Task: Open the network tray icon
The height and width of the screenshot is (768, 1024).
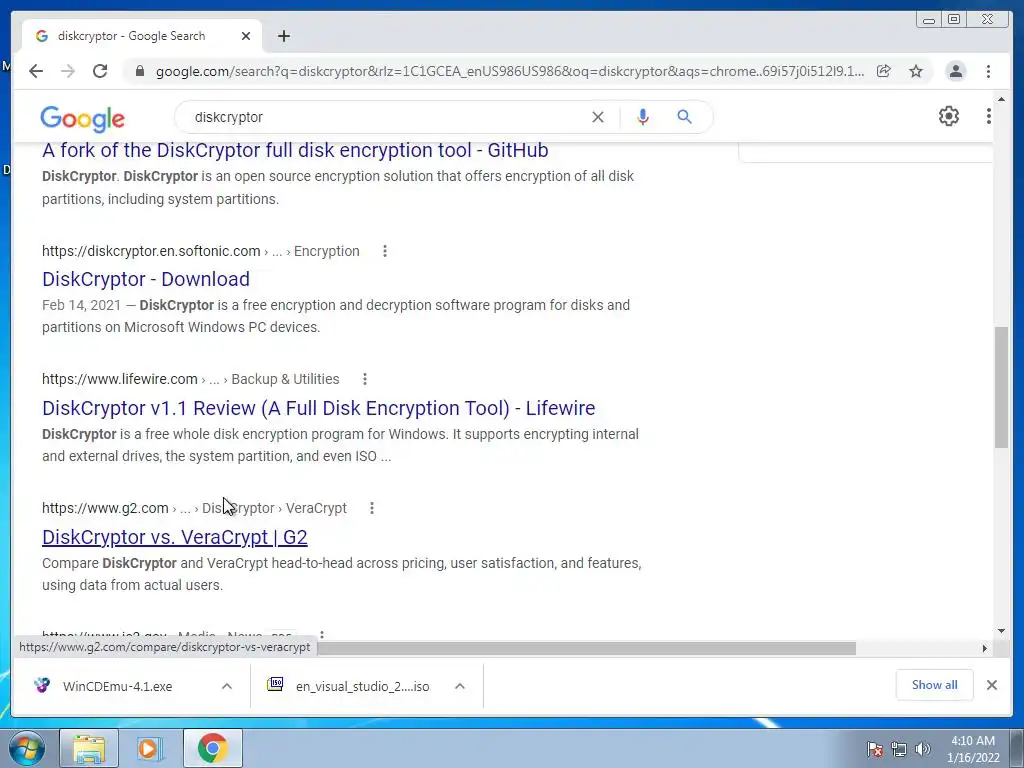Action: point(899,749)
